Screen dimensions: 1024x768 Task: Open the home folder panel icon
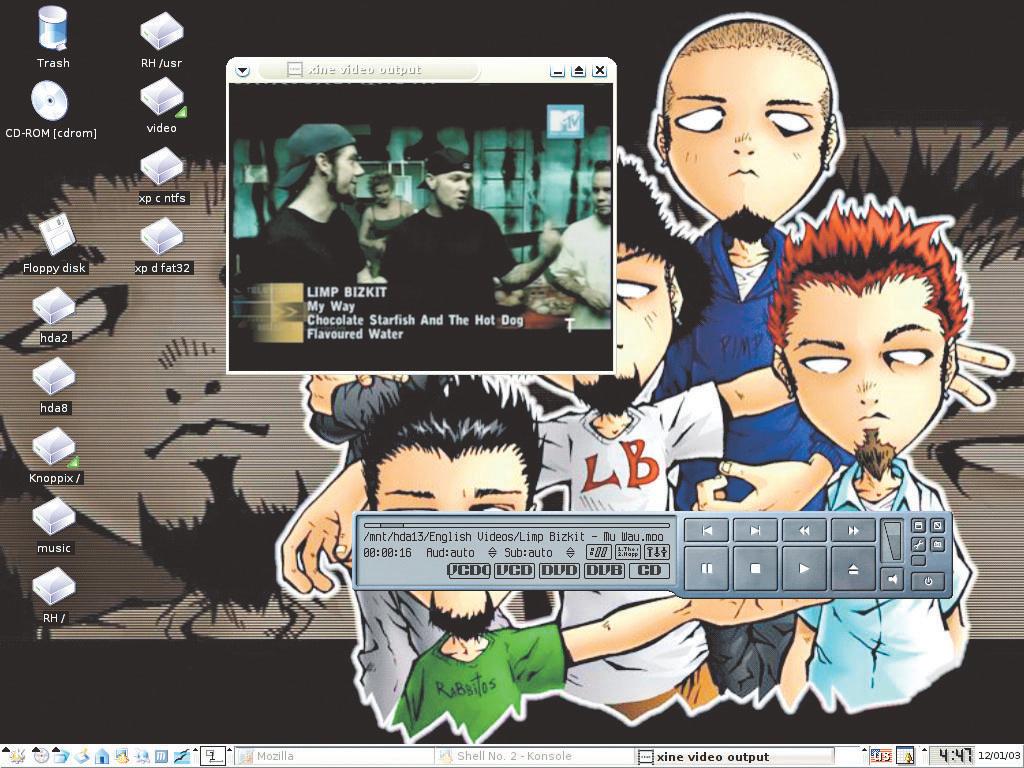pos(102,756)
